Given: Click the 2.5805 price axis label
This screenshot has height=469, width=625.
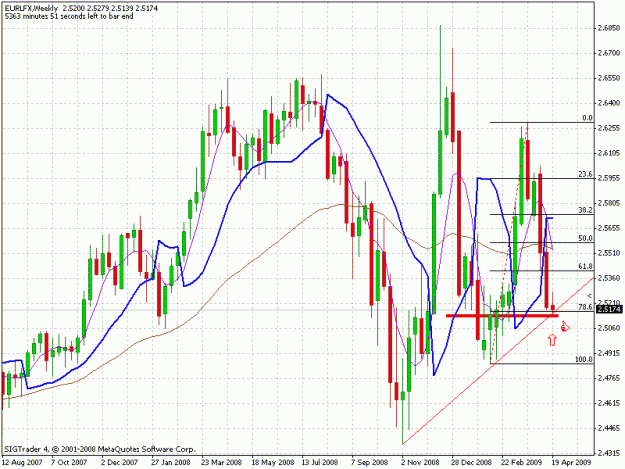Looking at the screenshot, I should [x=609, y=203].
